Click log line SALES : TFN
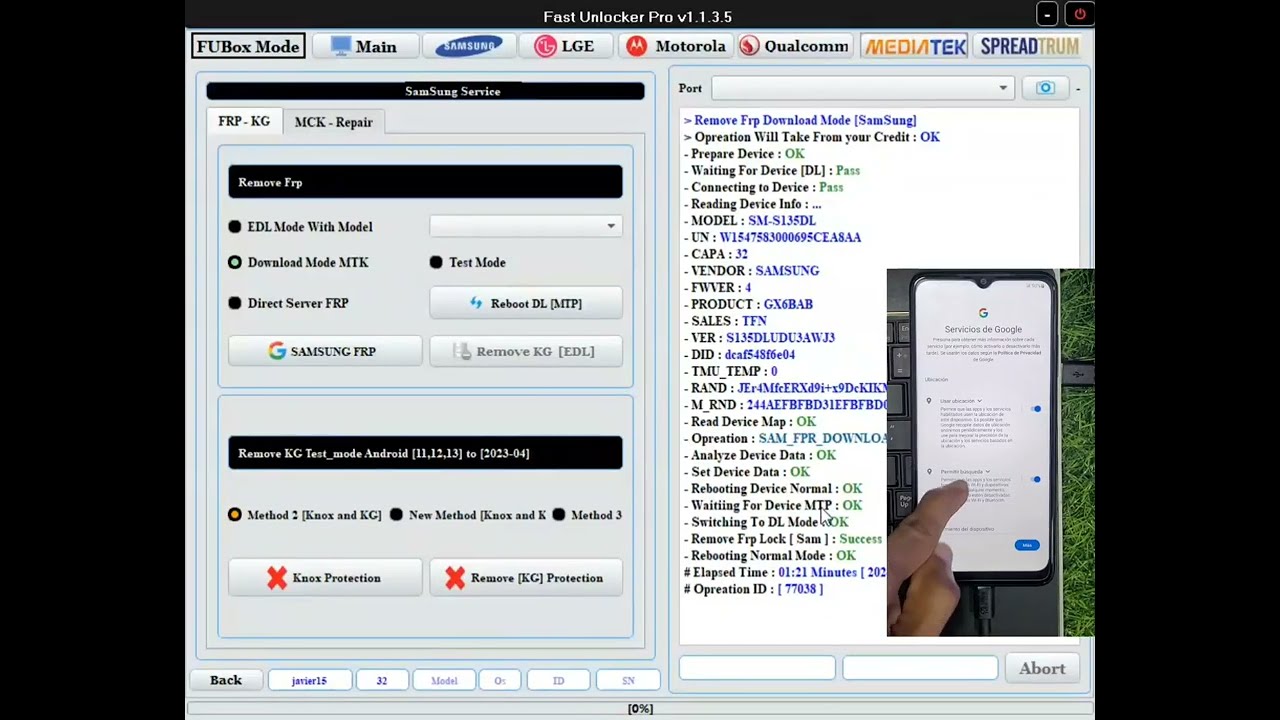Screen dimensions: 1280x720 tap(725, 321)
